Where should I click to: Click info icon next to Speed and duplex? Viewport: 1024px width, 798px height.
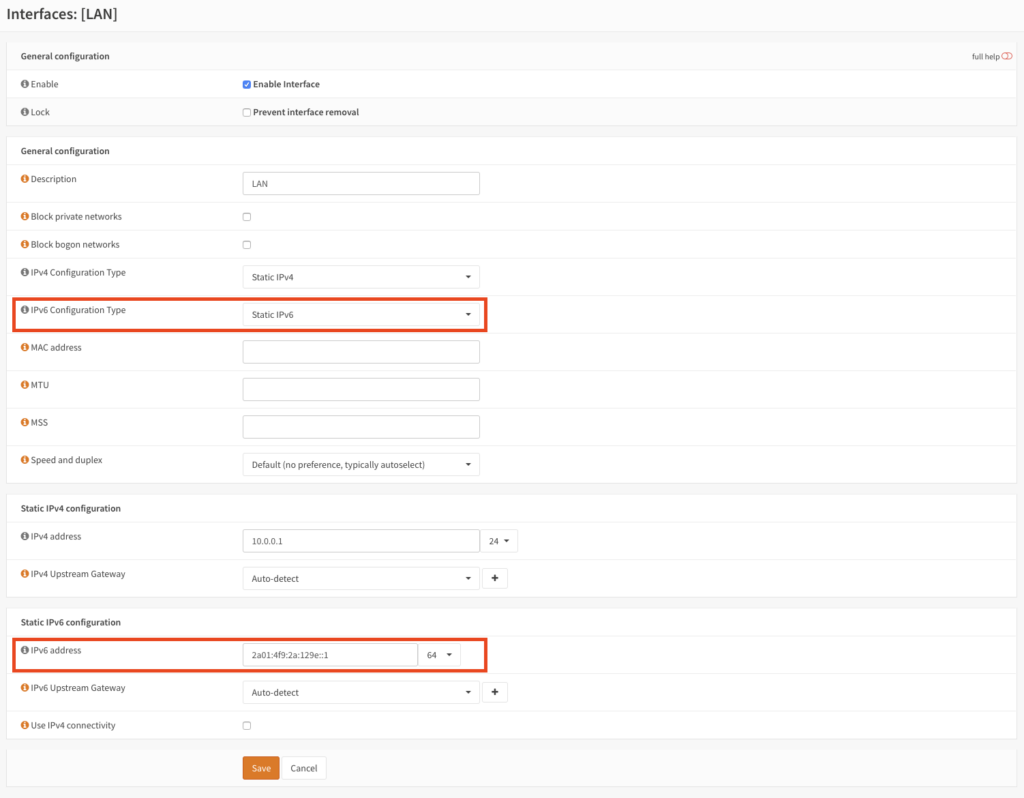pos(25,460)
